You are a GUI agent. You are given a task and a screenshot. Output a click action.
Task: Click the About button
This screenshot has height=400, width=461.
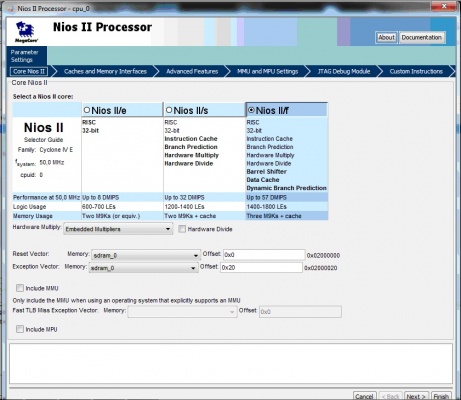click(386, 37)
